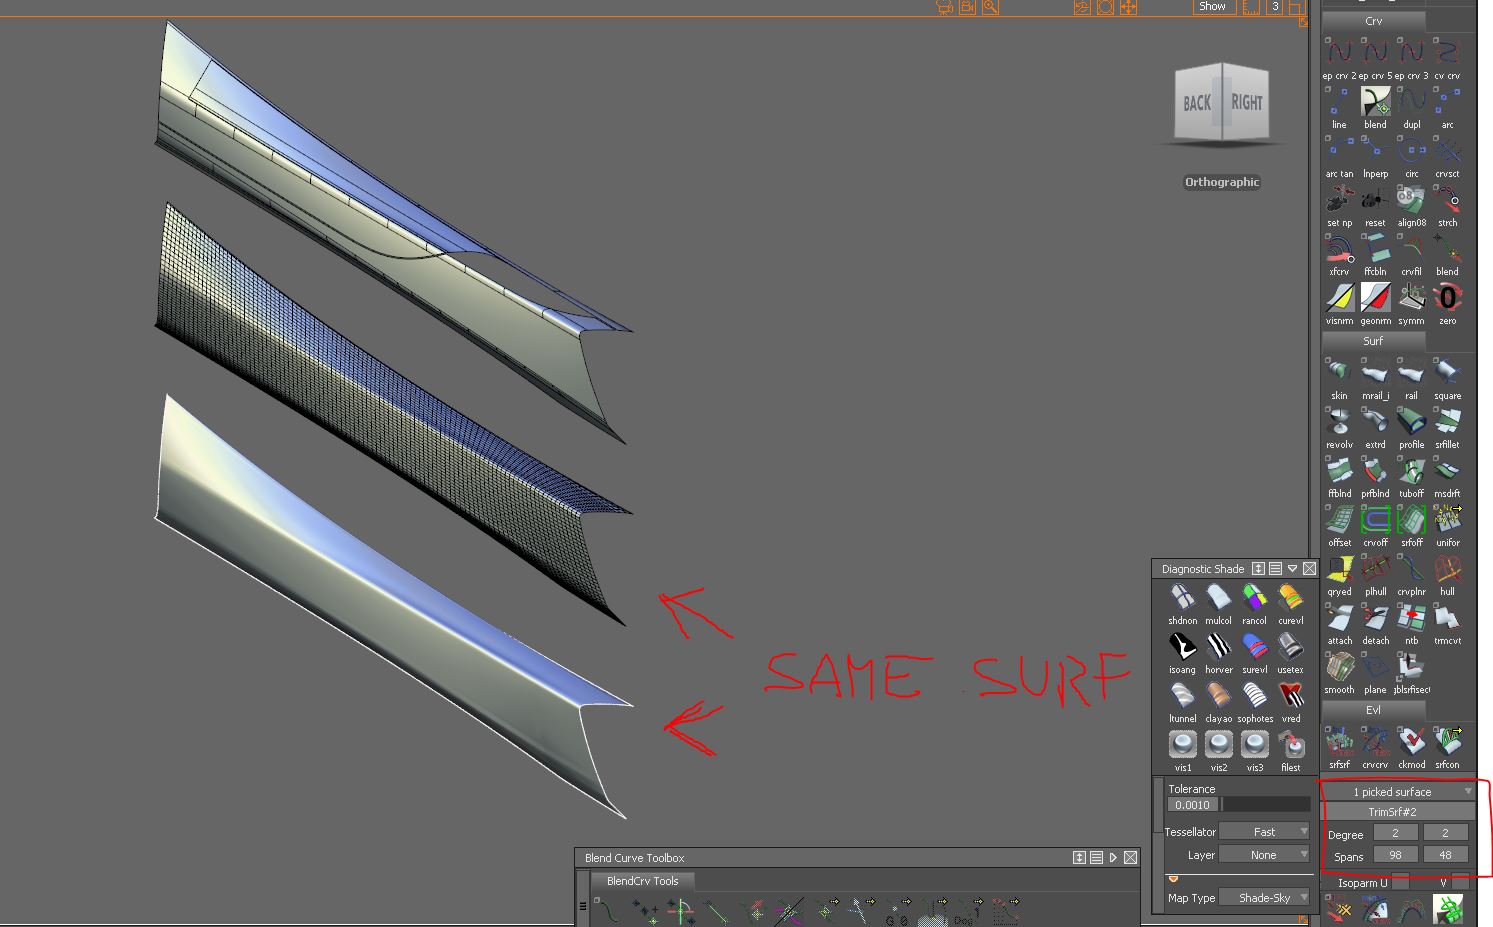Open the detach tool
The height and width of the screenshot is (927, 1493).
pyautogui.click(x=1375, y=620)
